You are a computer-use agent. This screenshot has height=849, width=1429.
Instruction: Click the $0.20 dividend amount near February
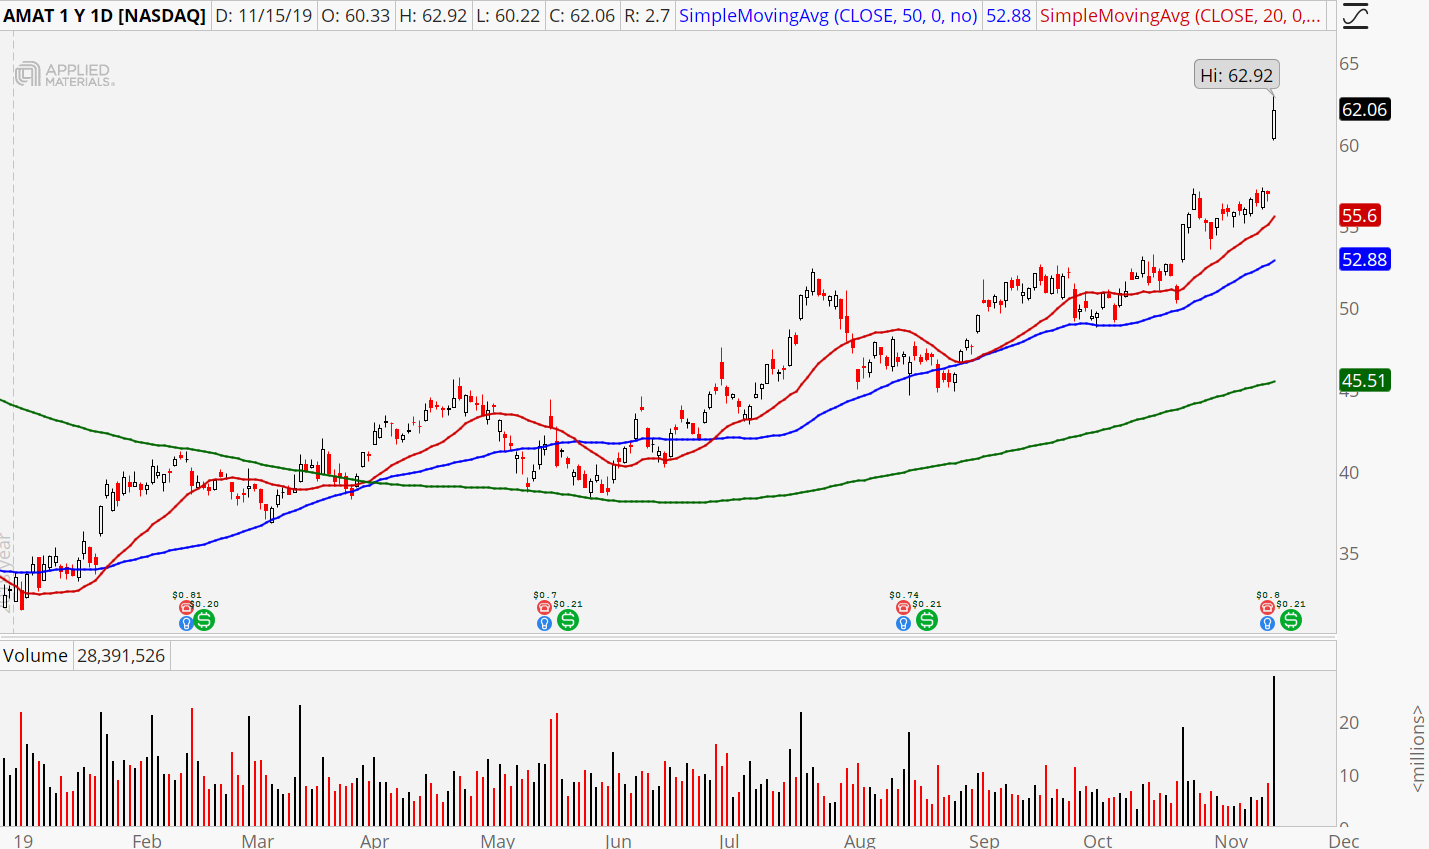(205, 604)
